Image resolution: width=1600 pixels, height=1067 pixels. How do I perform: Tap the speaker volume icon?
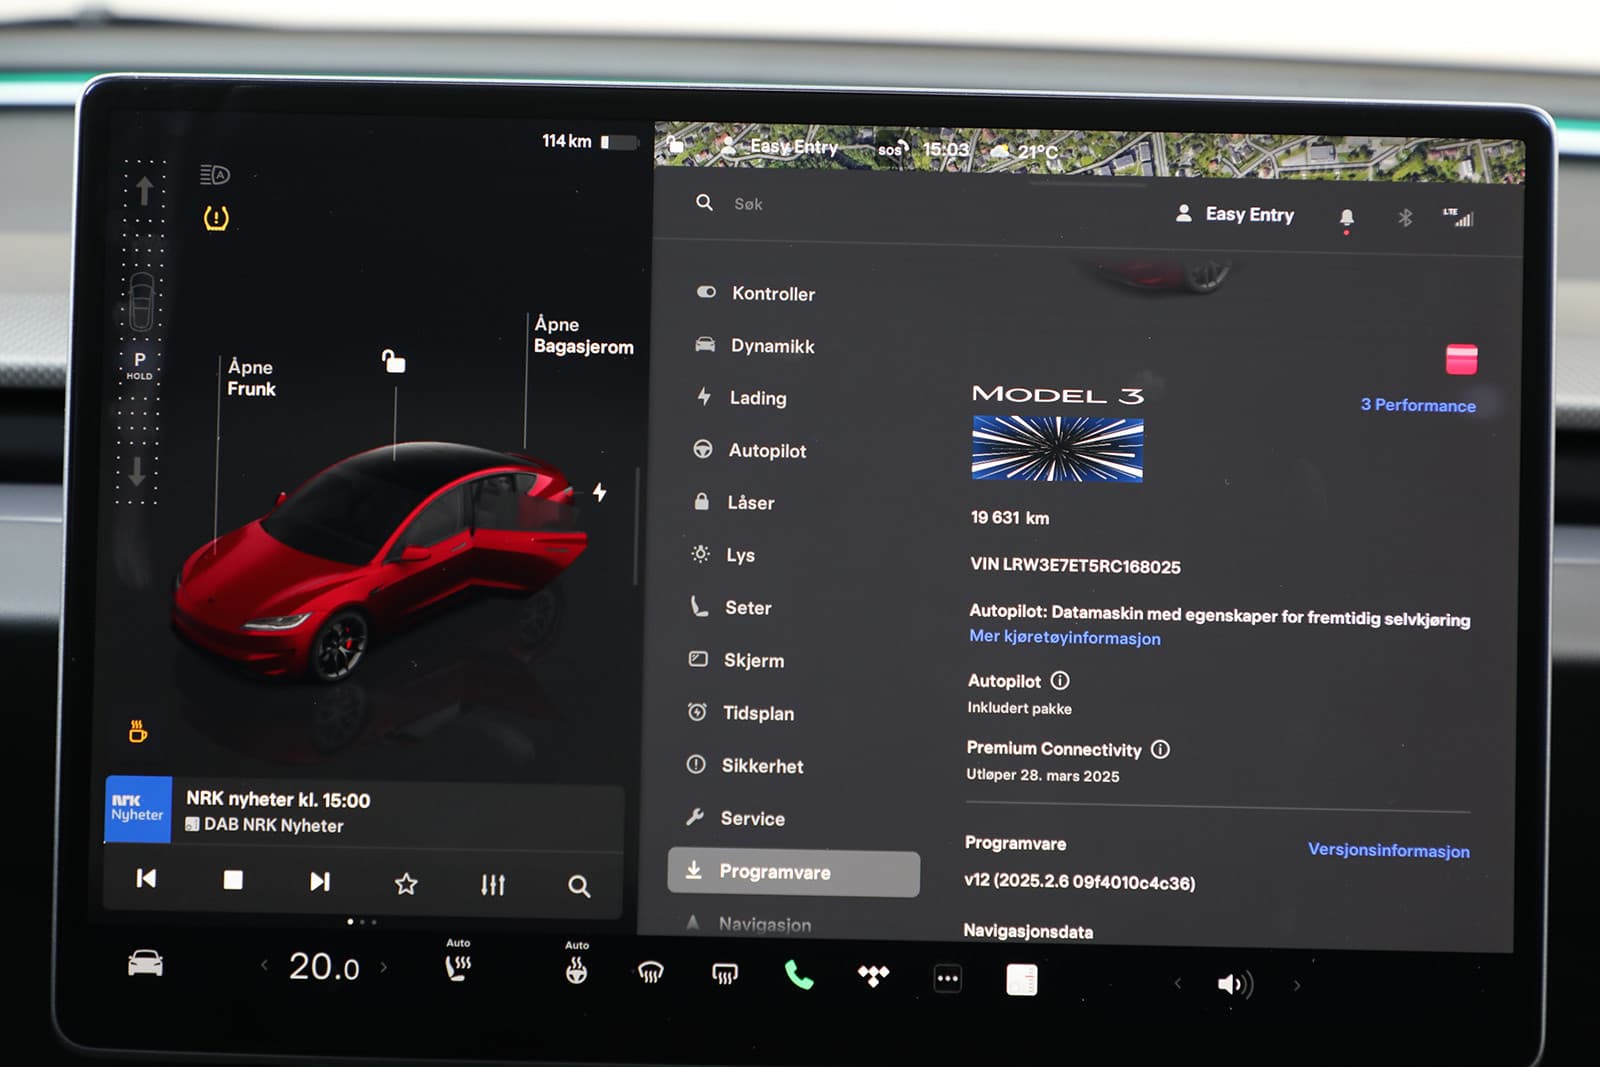tap(1235, 984)
